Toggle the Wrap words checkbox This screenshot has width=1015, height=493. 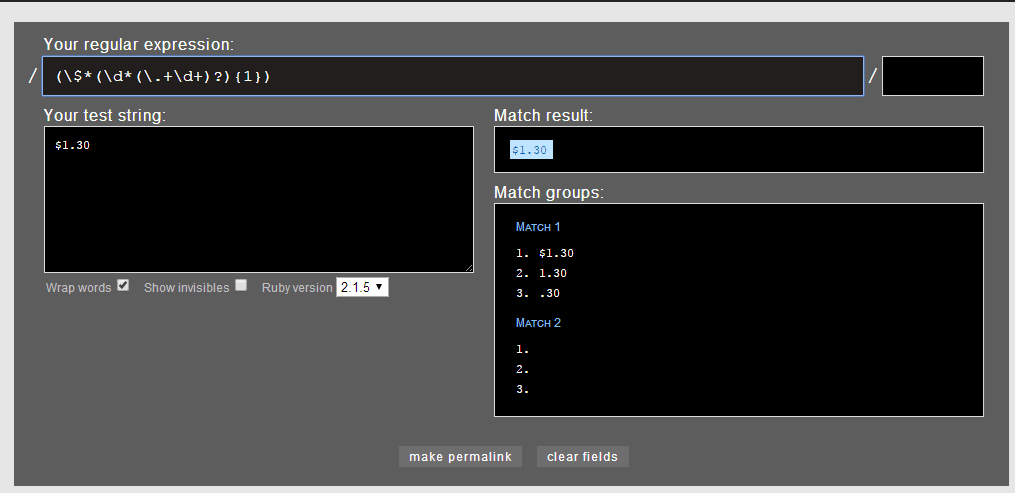tap(123, 285)
